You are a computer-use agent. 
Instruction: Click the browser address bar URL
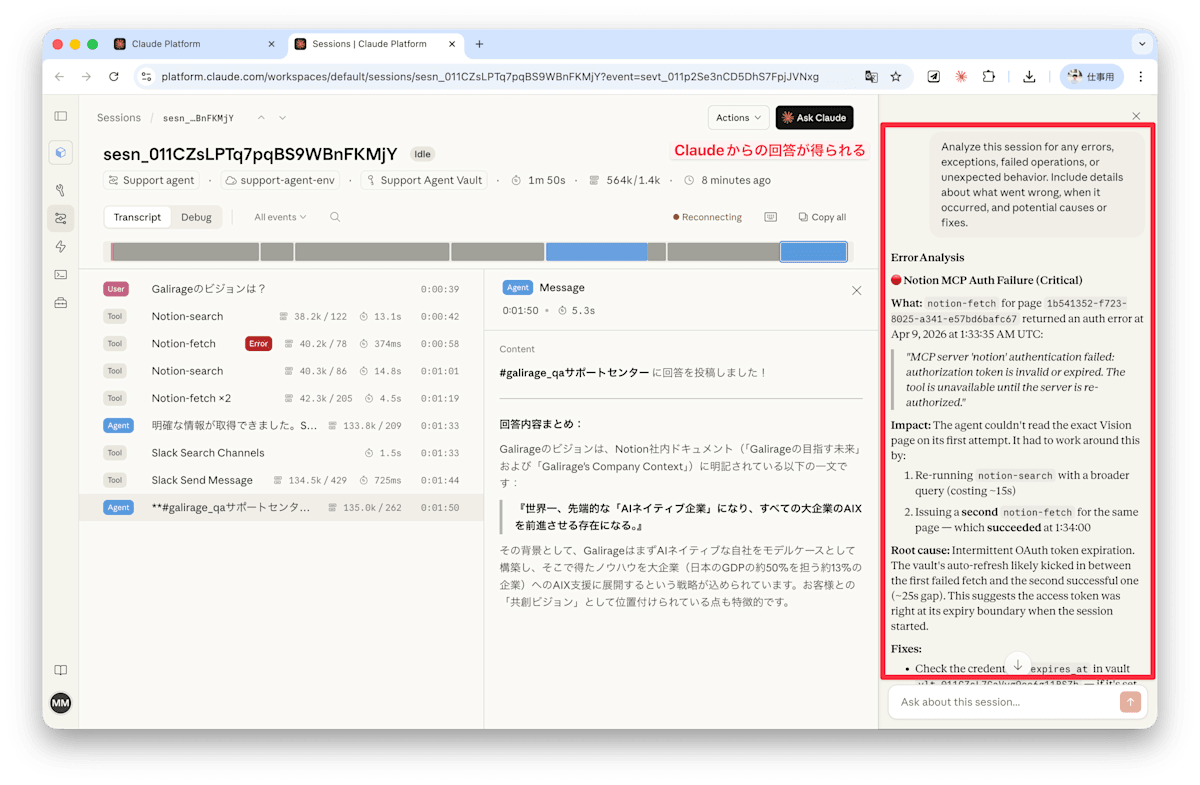click(489, 76)
